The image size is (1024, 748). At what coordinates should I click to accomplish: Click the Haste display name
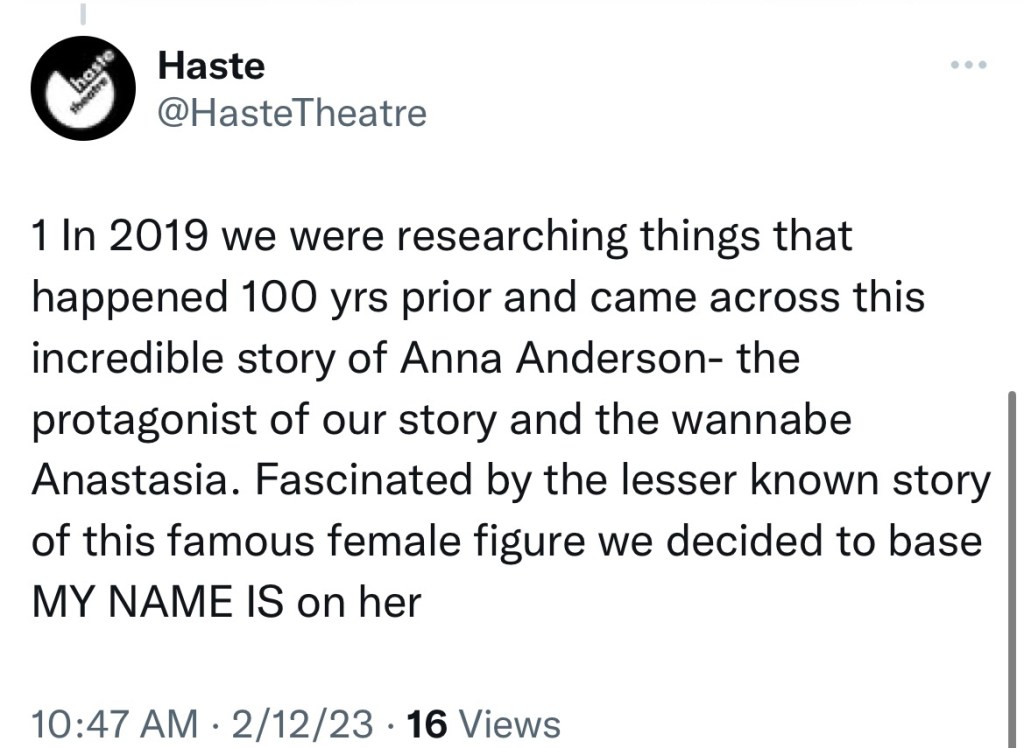[x=212, y=66]
